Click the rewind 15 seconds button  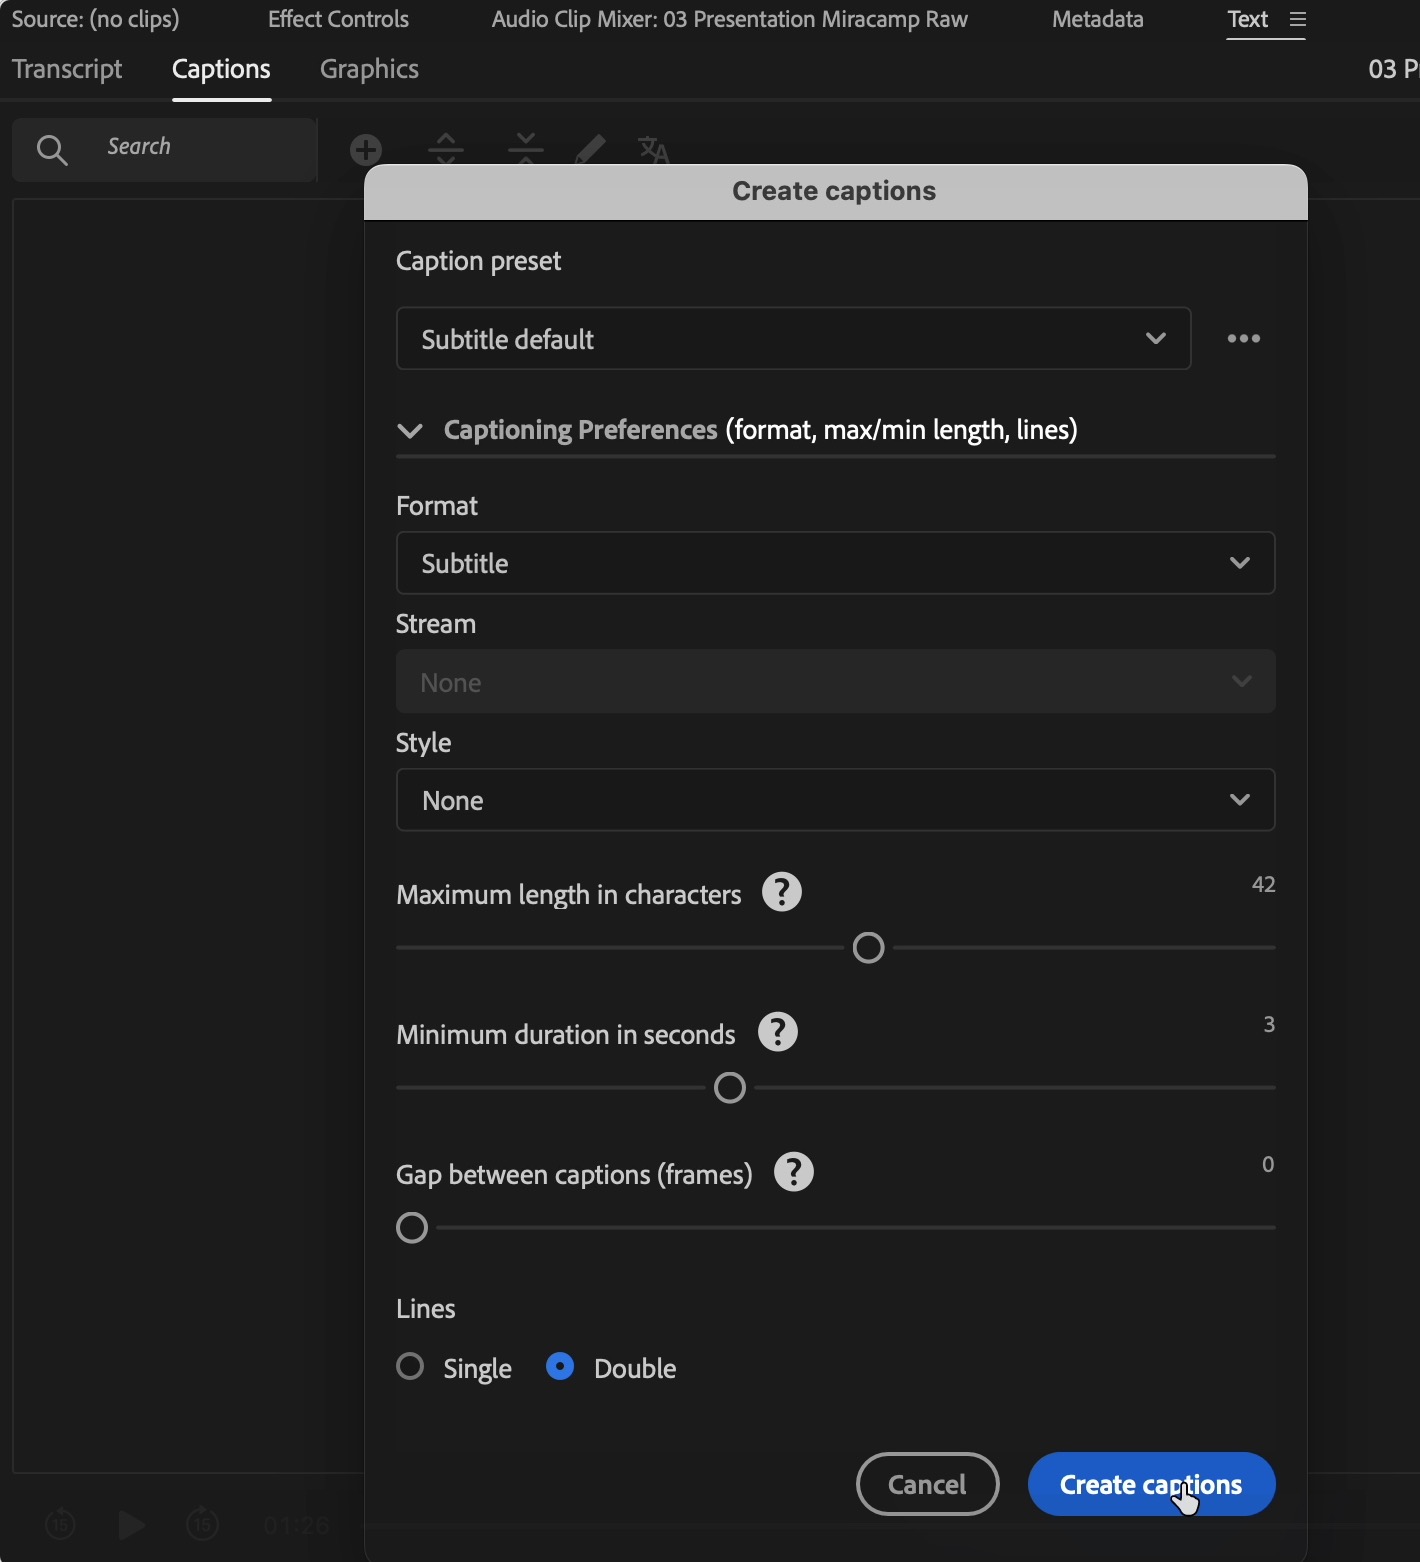[x=60, y=1524]
